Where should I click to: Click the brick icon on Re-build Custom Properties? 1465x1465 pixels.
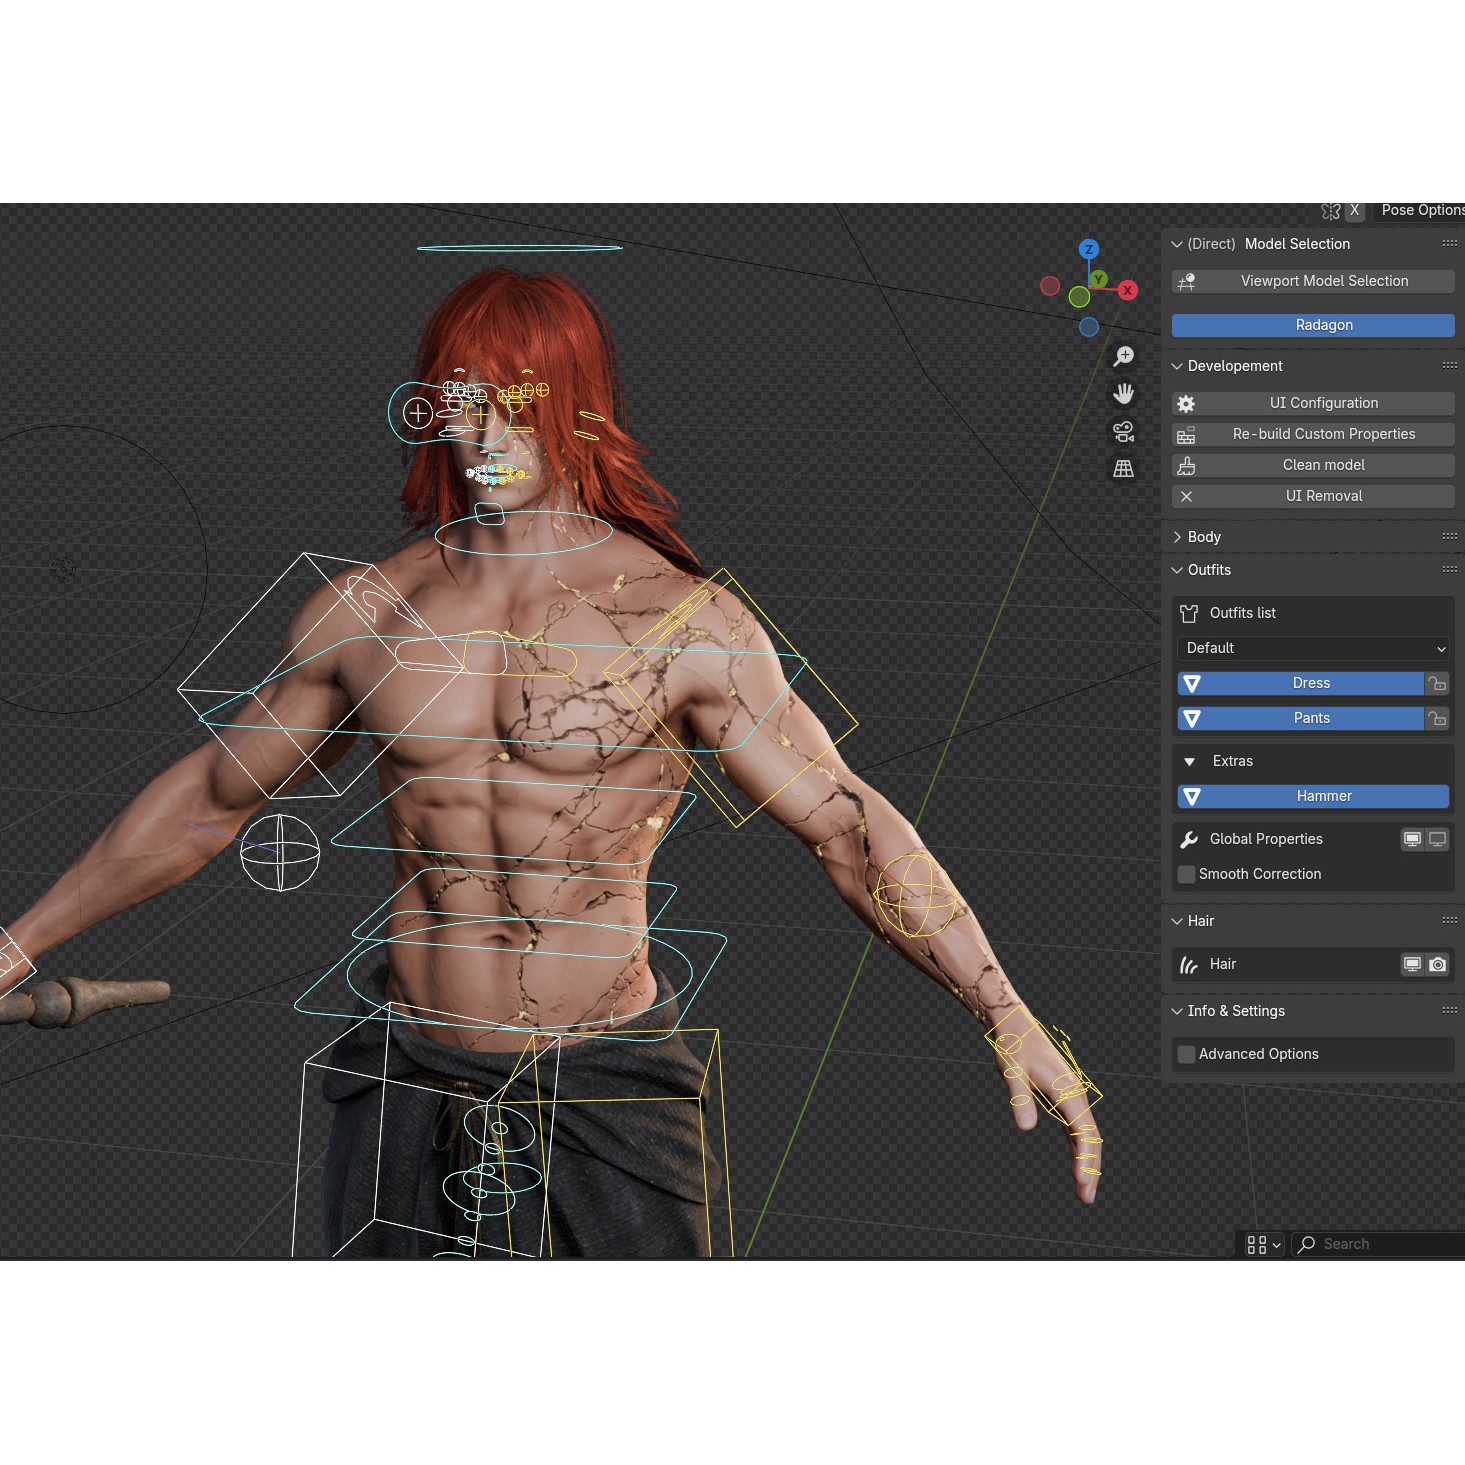(x=1186, y=434)
